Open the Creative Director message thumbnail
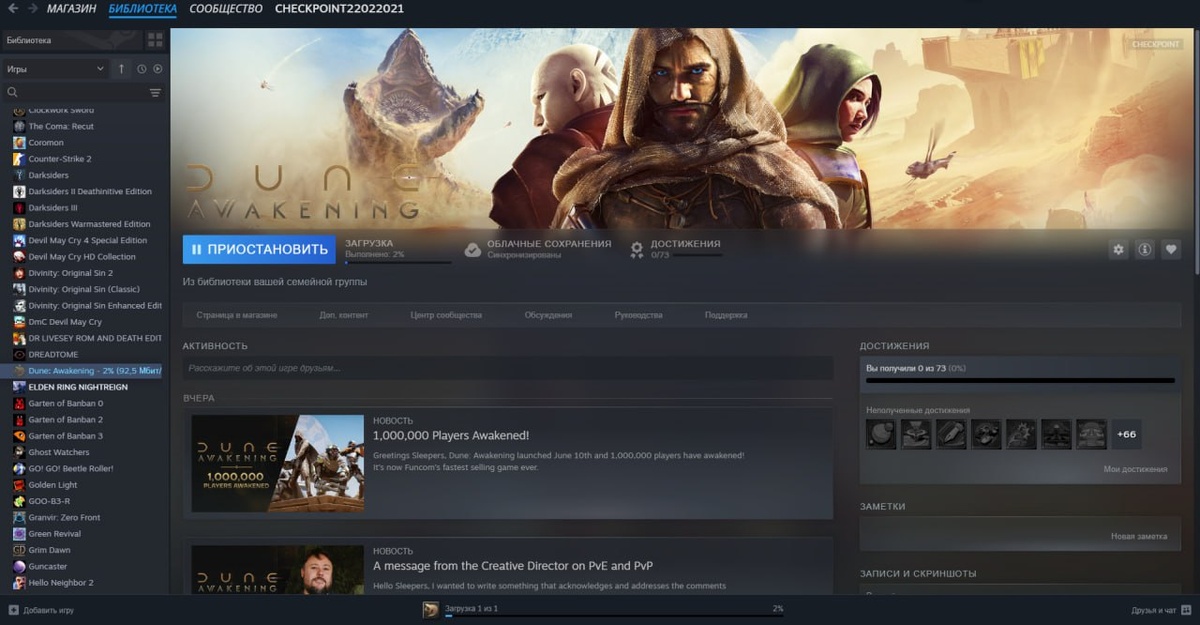 point(277,569)
